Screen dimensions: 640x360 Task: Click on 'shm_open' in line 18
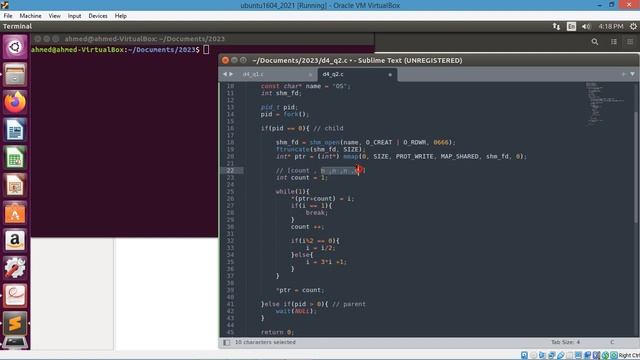click(324, 142)
